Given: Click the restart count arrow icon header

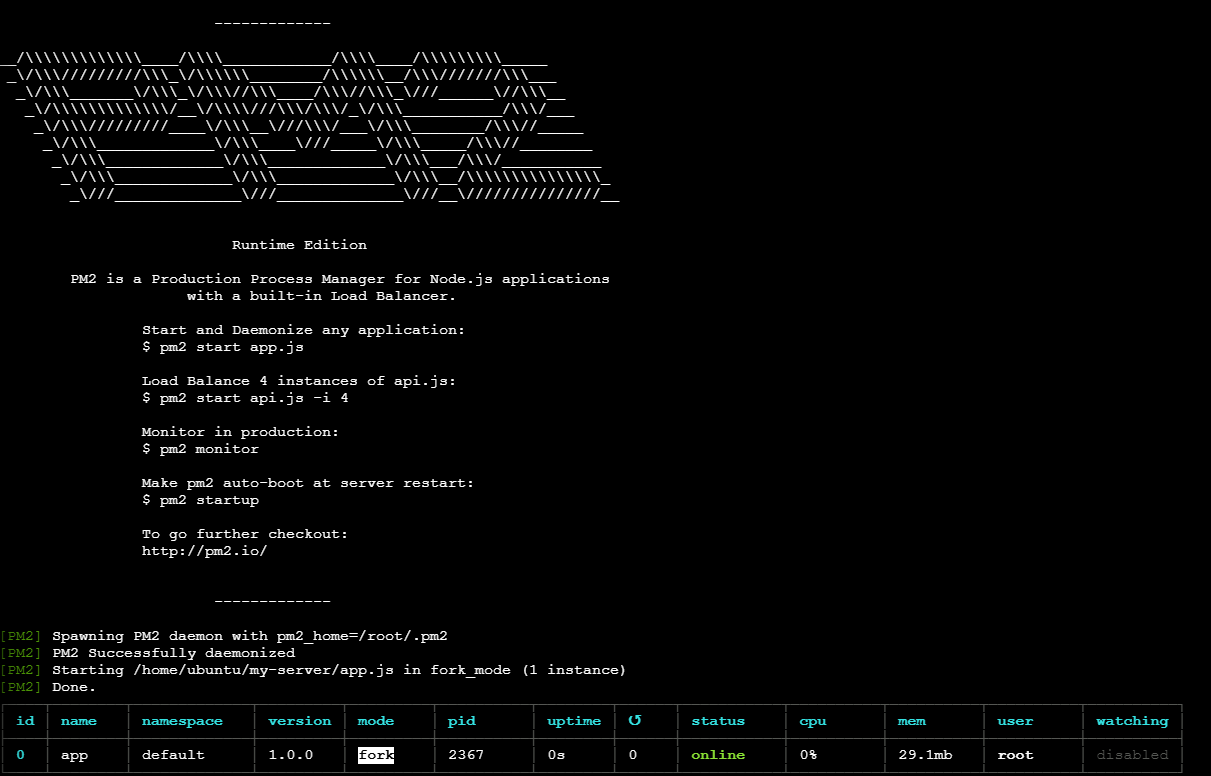Looking at the screenshot, I should point(634,721).
